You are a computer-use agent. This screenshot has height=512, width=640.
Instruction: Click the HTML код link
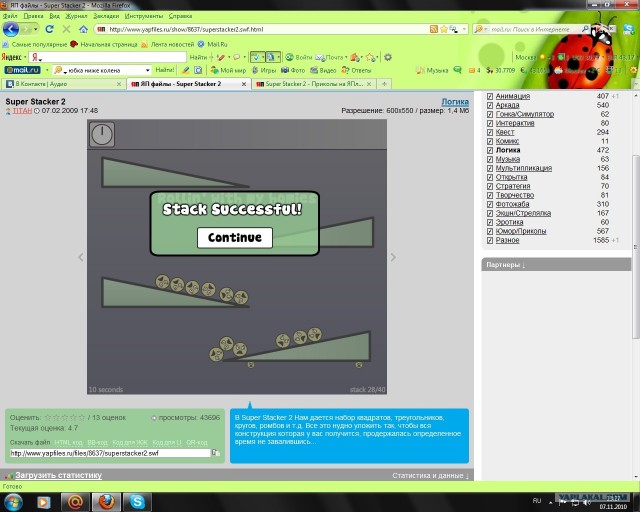click(69, 443)
